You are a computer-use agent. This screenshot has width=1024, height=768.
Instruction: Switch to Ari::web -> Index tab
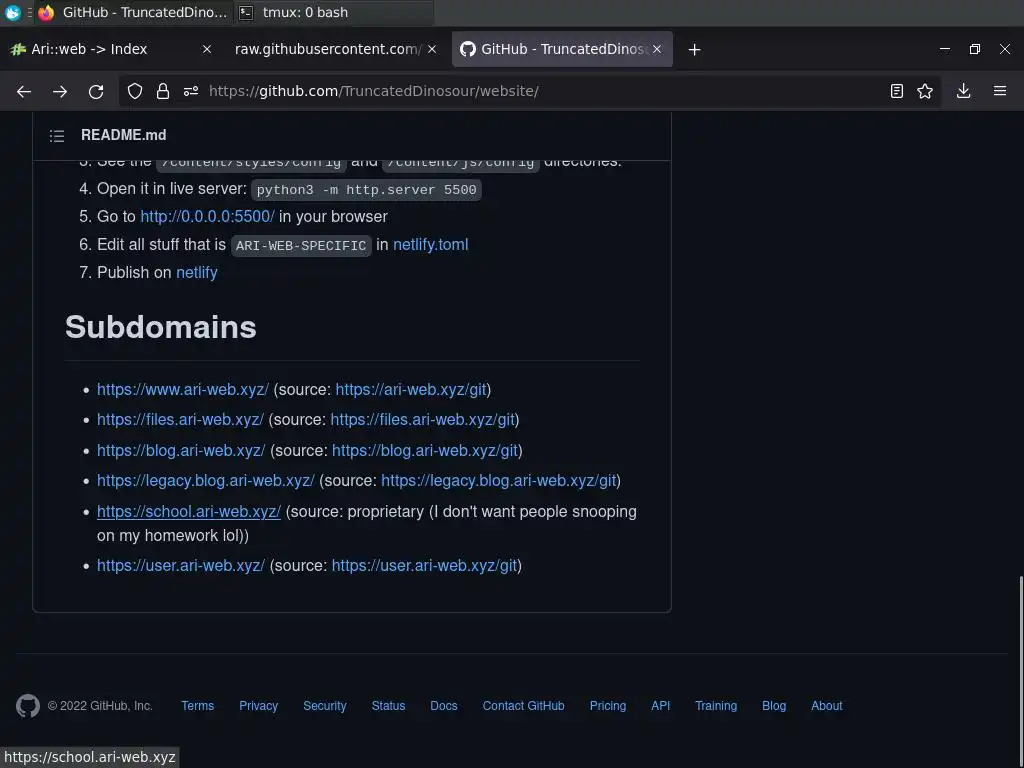111,49
